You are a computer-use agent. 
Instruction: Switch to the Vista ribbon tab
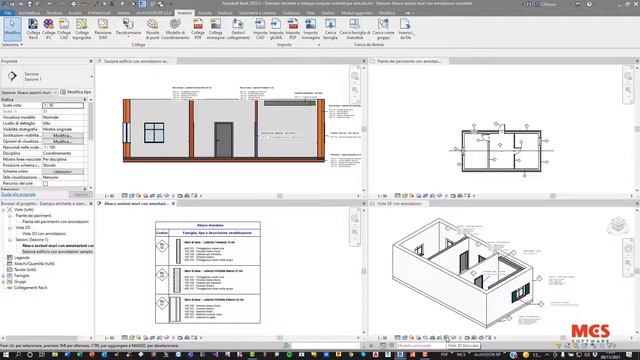coord(310,13)
